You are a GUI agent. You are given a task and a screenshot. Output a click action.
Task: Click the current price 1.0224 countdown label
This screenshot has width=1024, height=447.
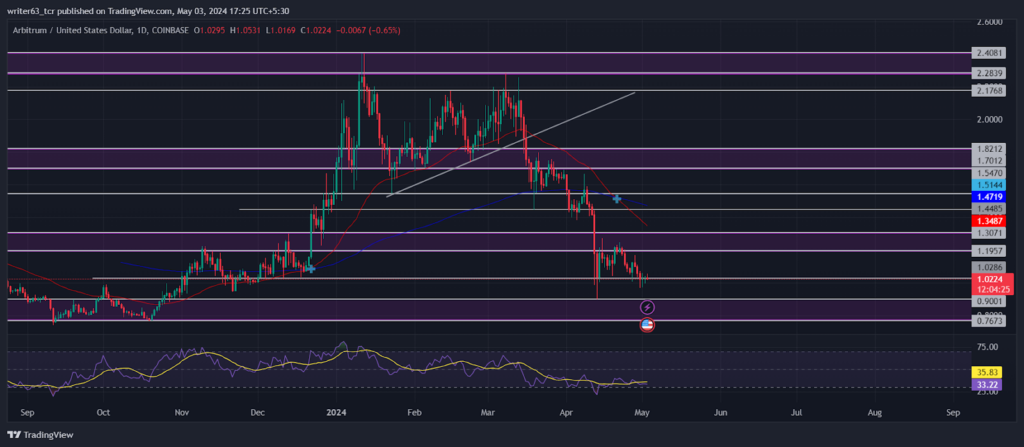click(993, 284)
